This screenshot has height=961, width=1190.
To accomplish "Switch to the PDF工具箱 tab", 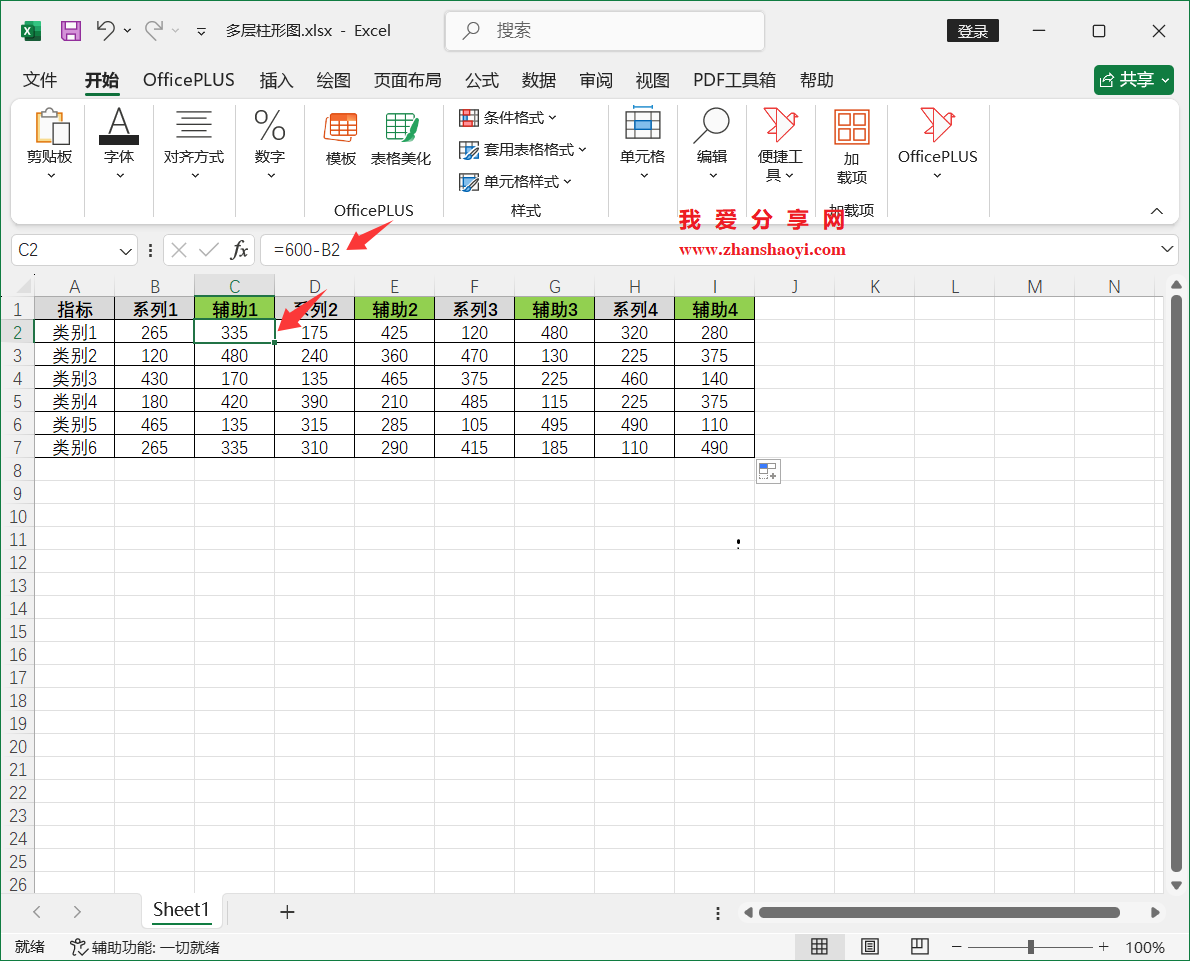I will [x=734, y=80].
